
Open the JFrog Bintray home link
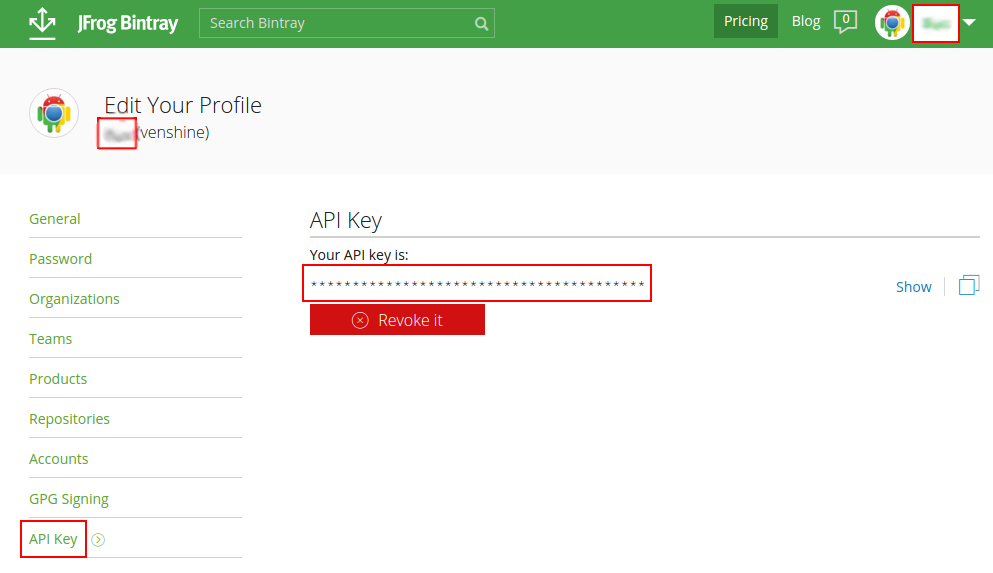pyautogui.click(x=127, y=23)
